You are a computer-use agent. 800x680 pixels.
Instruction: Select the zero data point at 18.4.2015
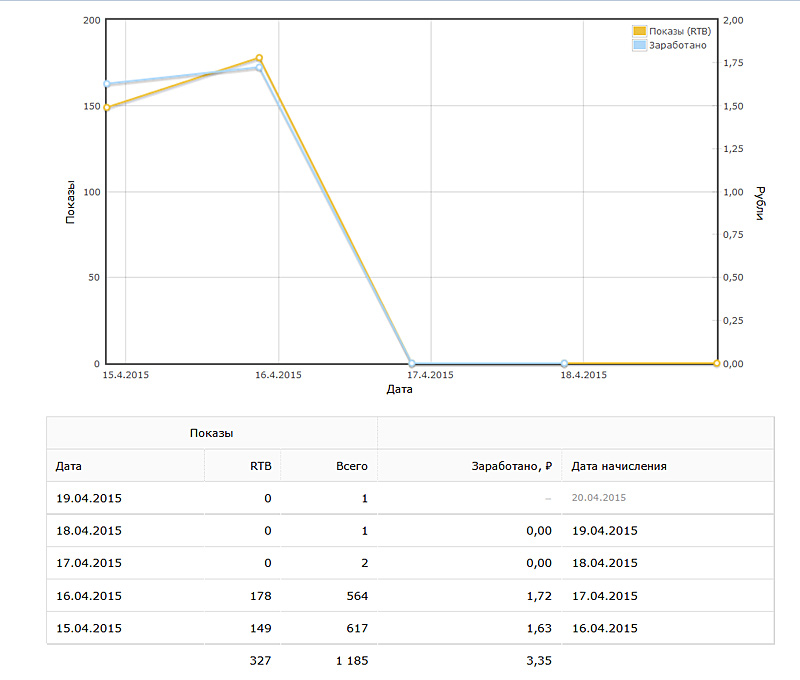point(564,363)
